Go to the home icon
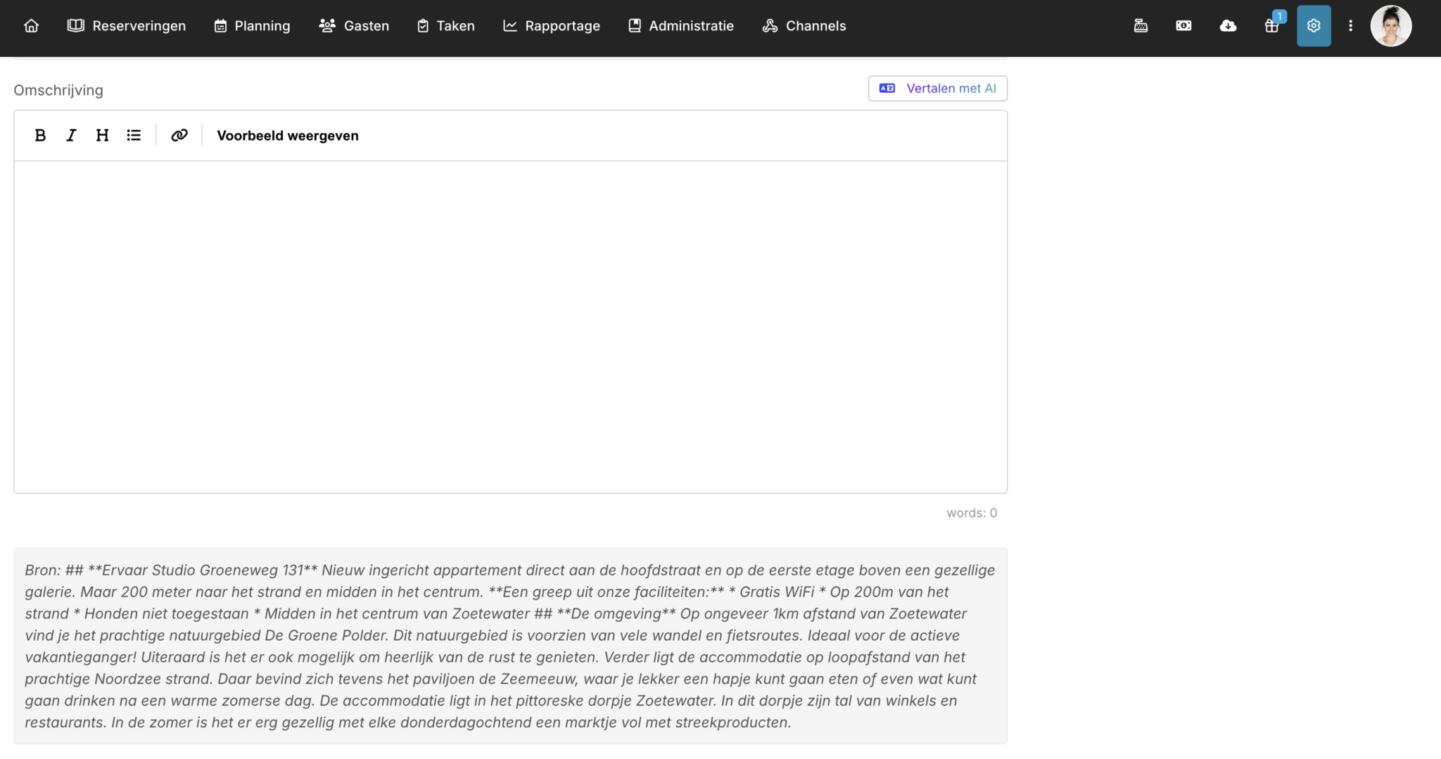This screenshot has width=1441, height=759. click(31, 26)
